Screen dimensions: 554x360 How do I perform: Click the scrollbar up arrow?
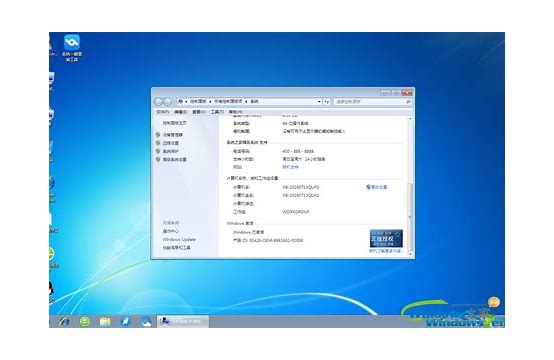click(x=410, y=118)
